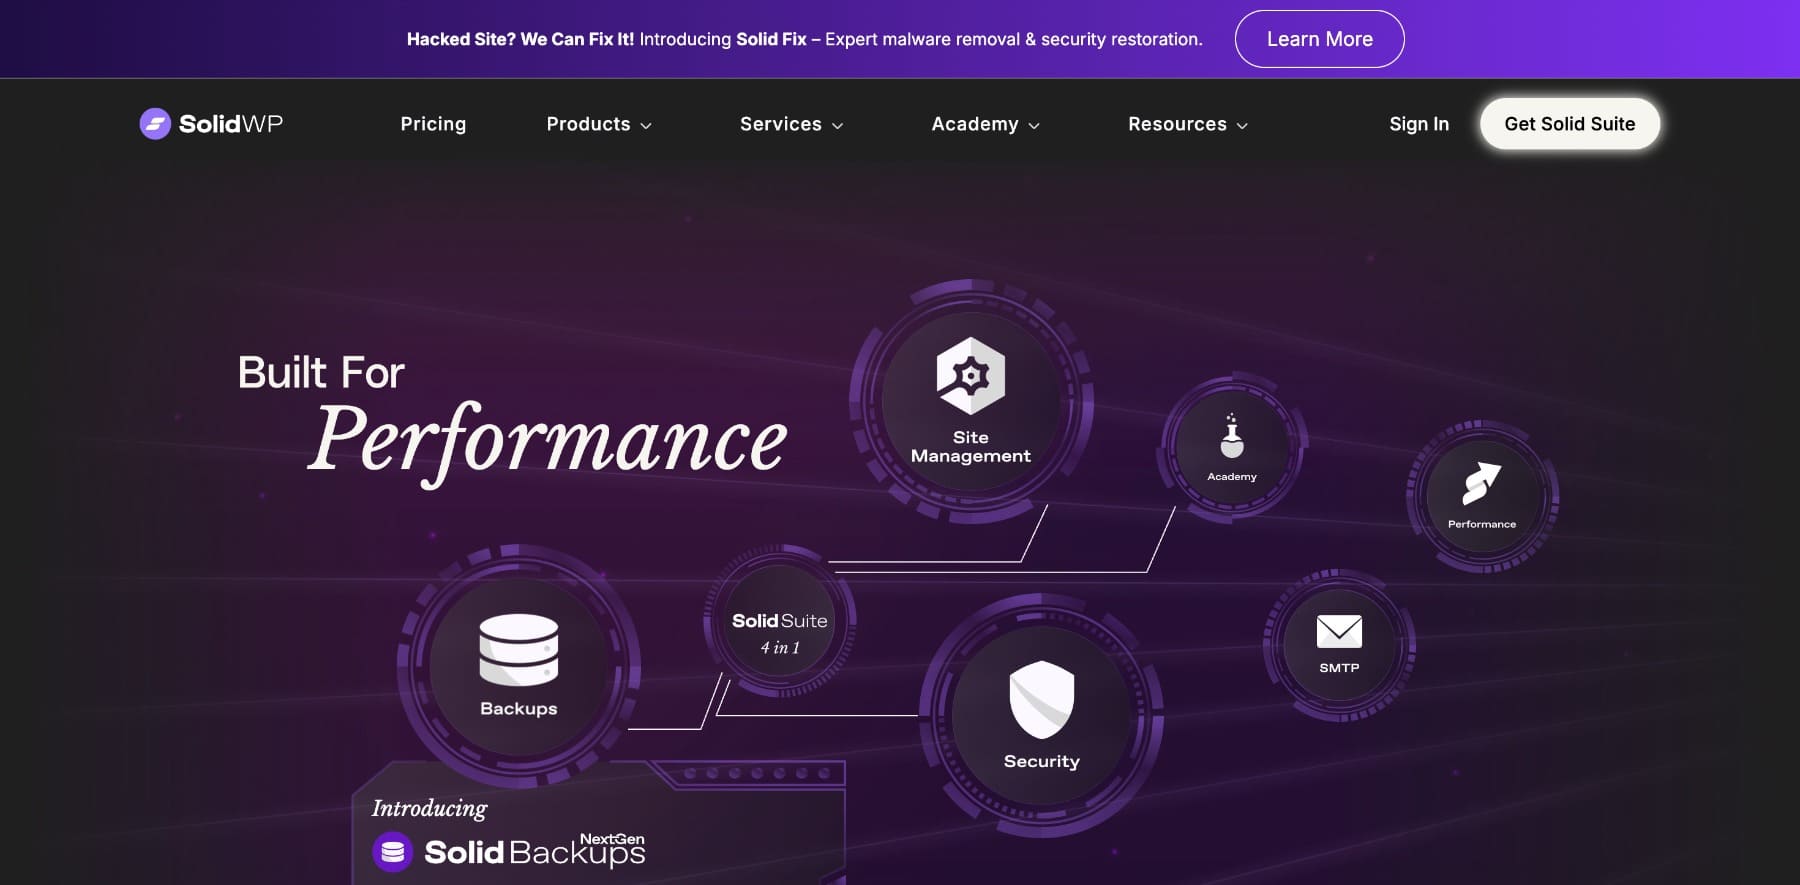Click the Solid Suite 4 in 1 circle
This screenshot has height=885, width=1800.
pyautogui.click(x=780, y=621)
